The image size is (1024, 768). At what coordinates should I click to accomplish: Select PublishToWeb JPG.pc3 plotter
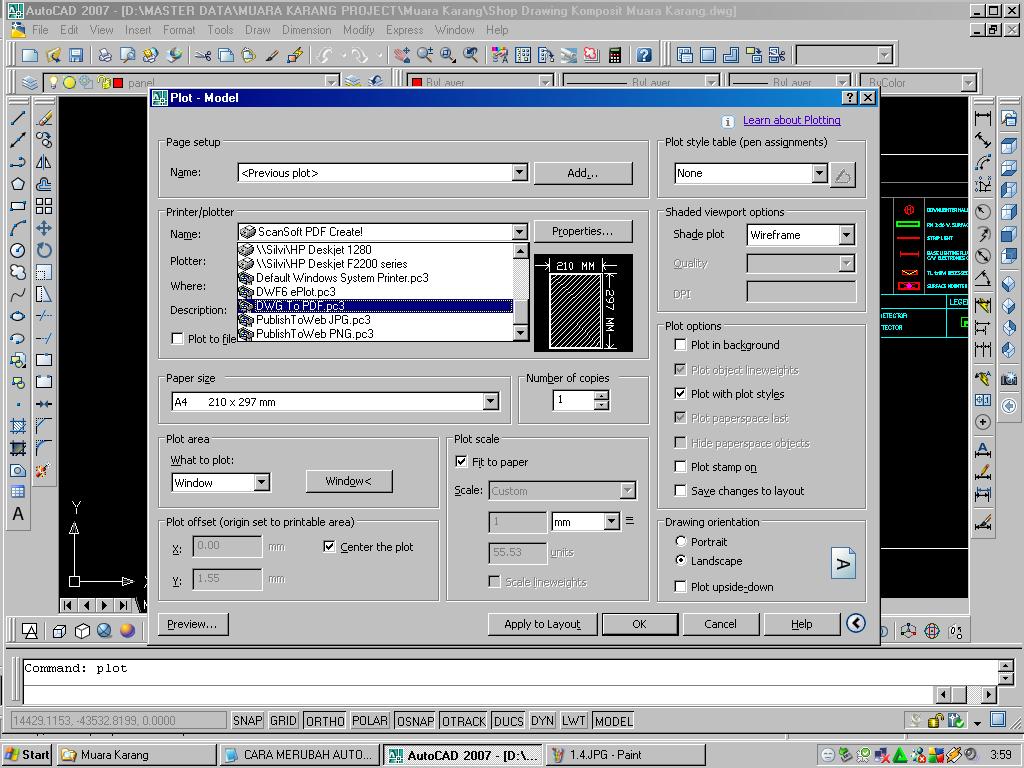pos(375,320)
